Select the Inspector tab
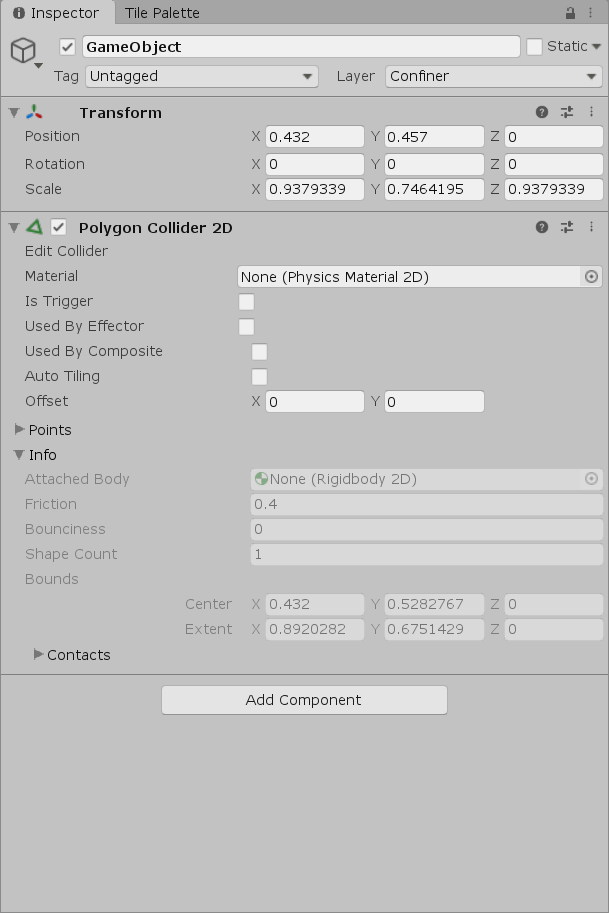Screen dimensions: 609x913 [x=56, y=13]
